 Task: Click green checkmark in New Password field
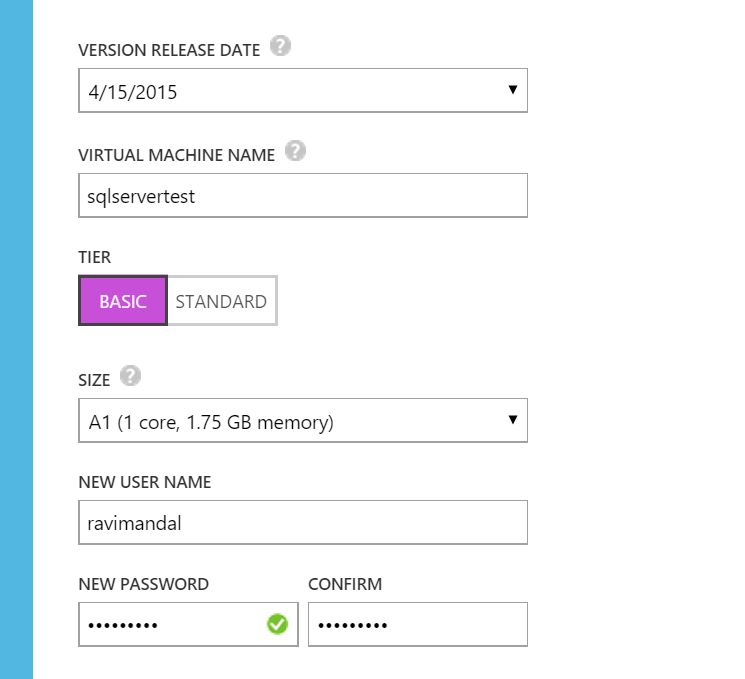(277, 625)
